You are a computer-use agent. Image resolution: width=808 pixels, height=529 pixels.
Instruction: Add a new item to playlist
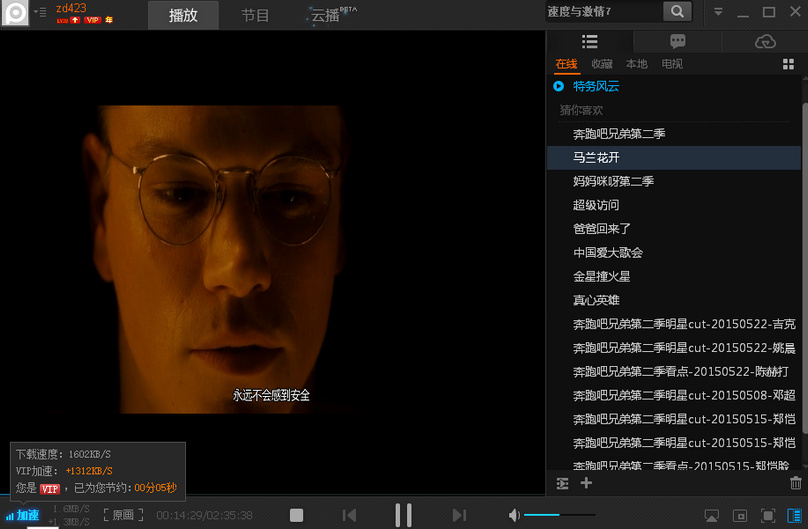click(586, 483)
